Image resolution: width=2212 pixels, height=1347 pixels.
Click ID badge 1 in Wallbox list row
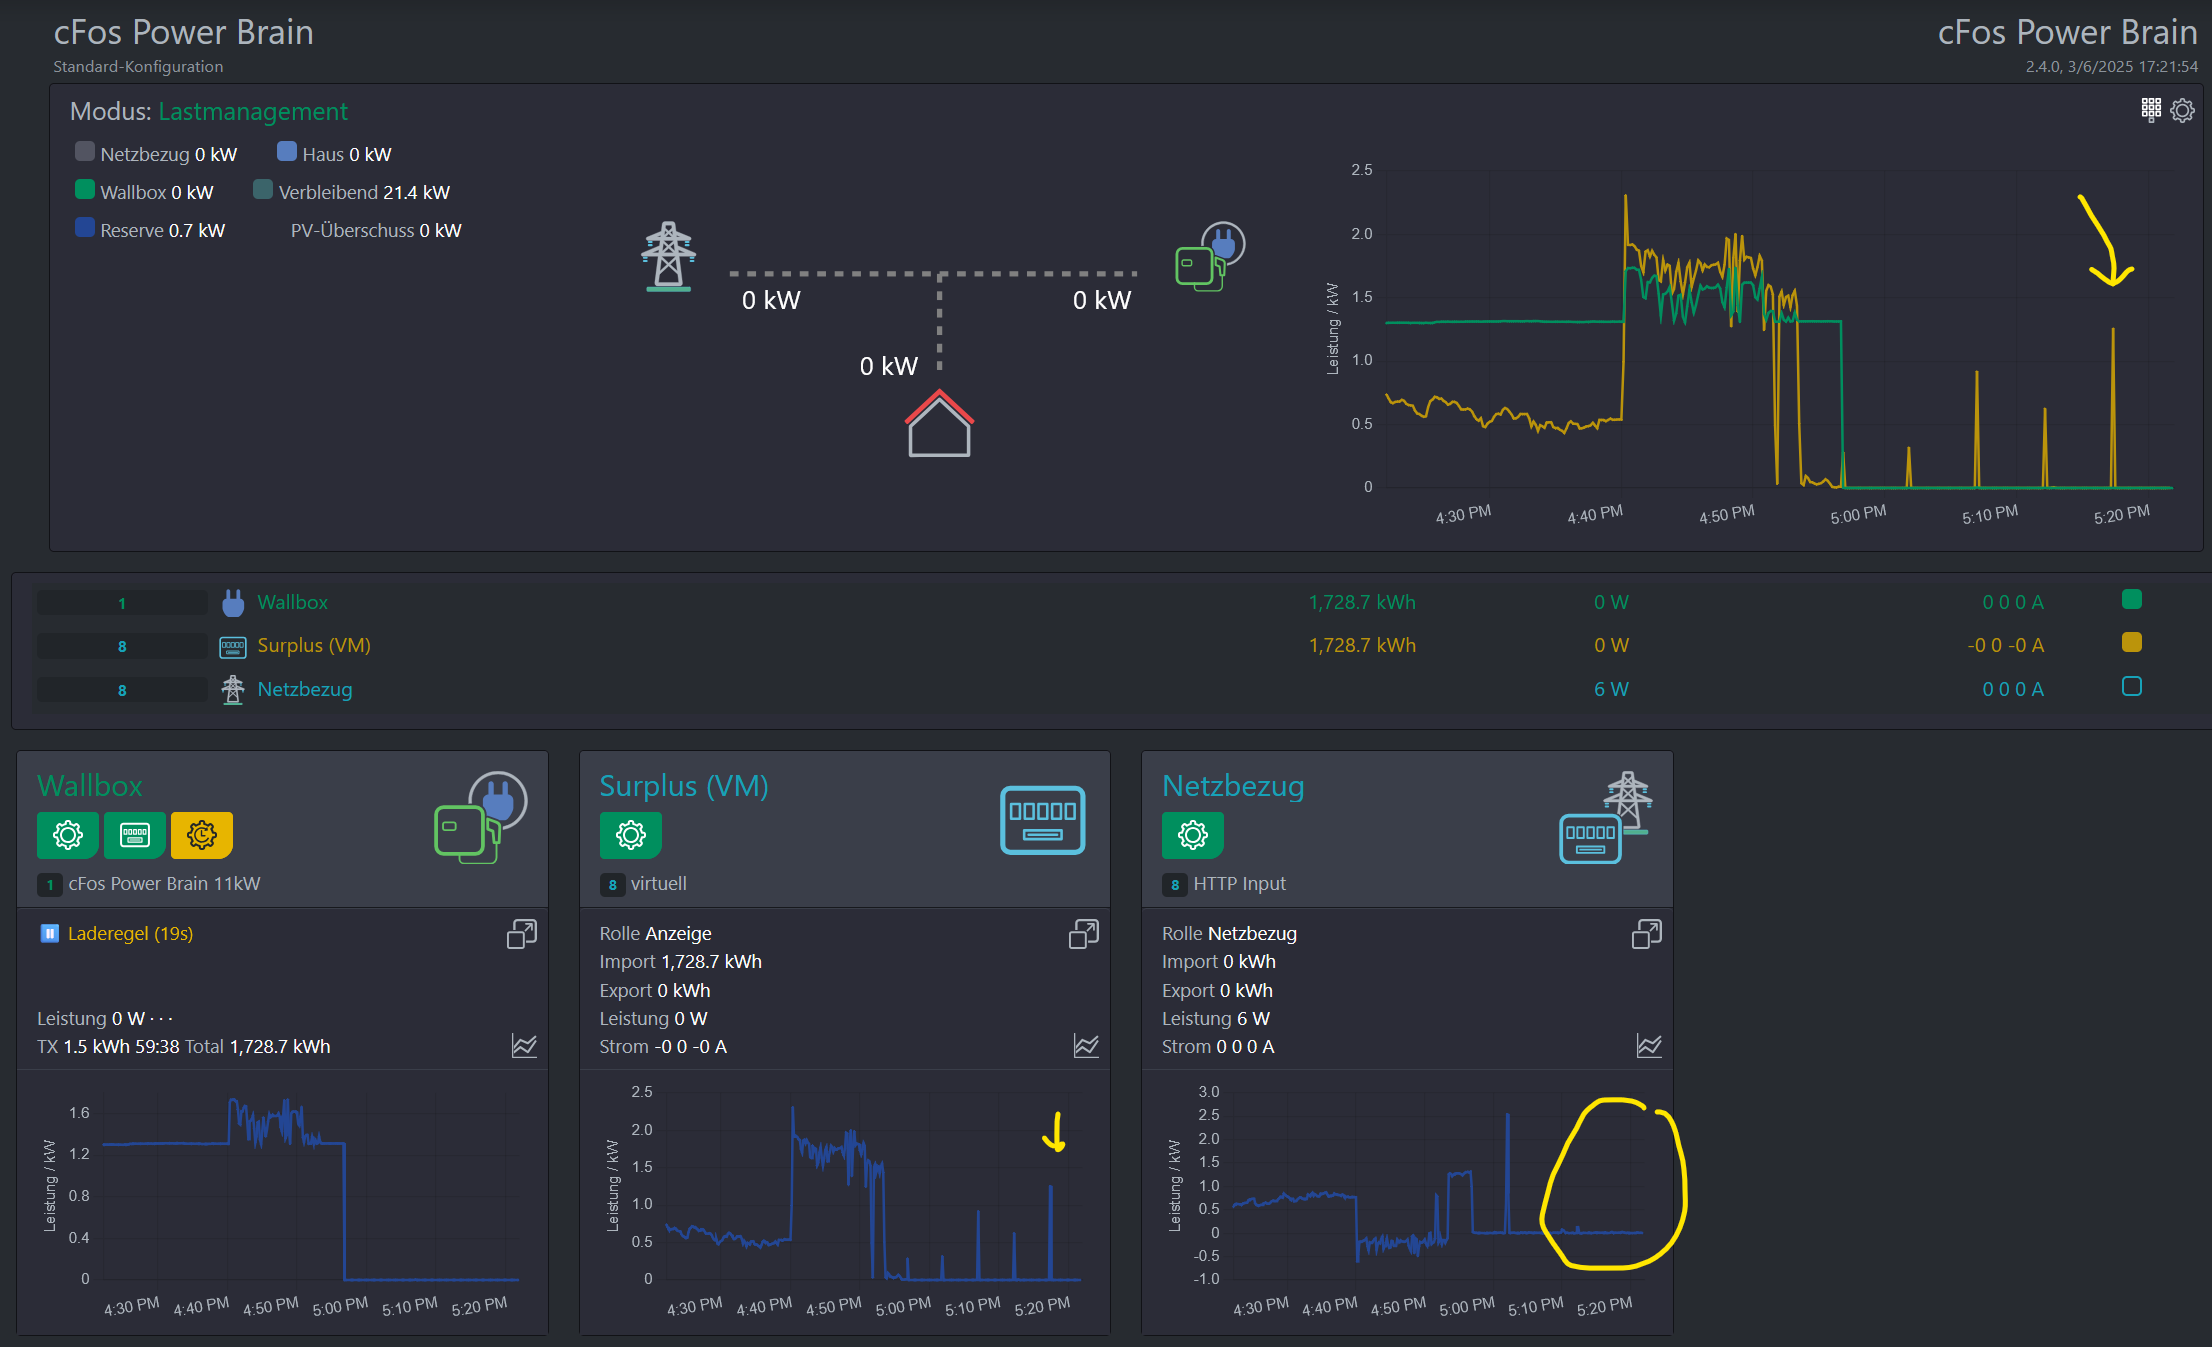tap(122, 603)
